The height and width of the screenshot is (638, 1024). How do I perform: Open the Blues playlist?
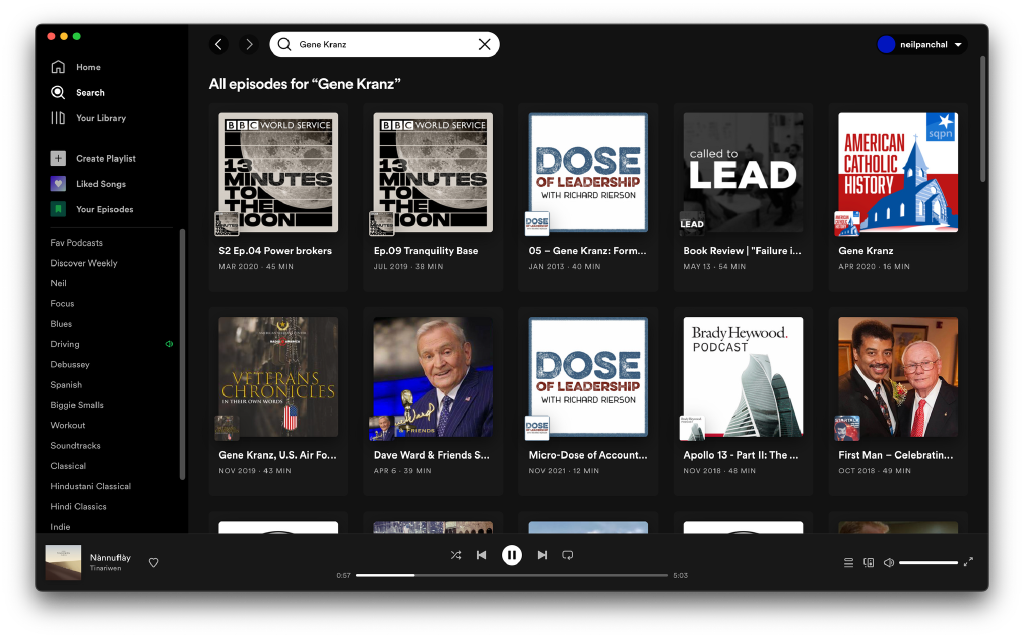61,324
